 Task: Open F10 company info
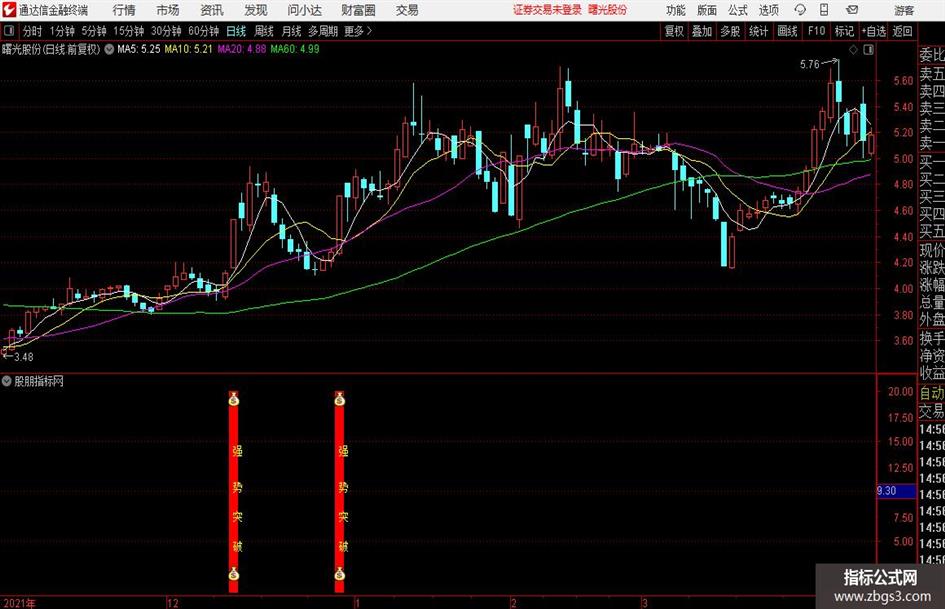[x=817, y=31]
